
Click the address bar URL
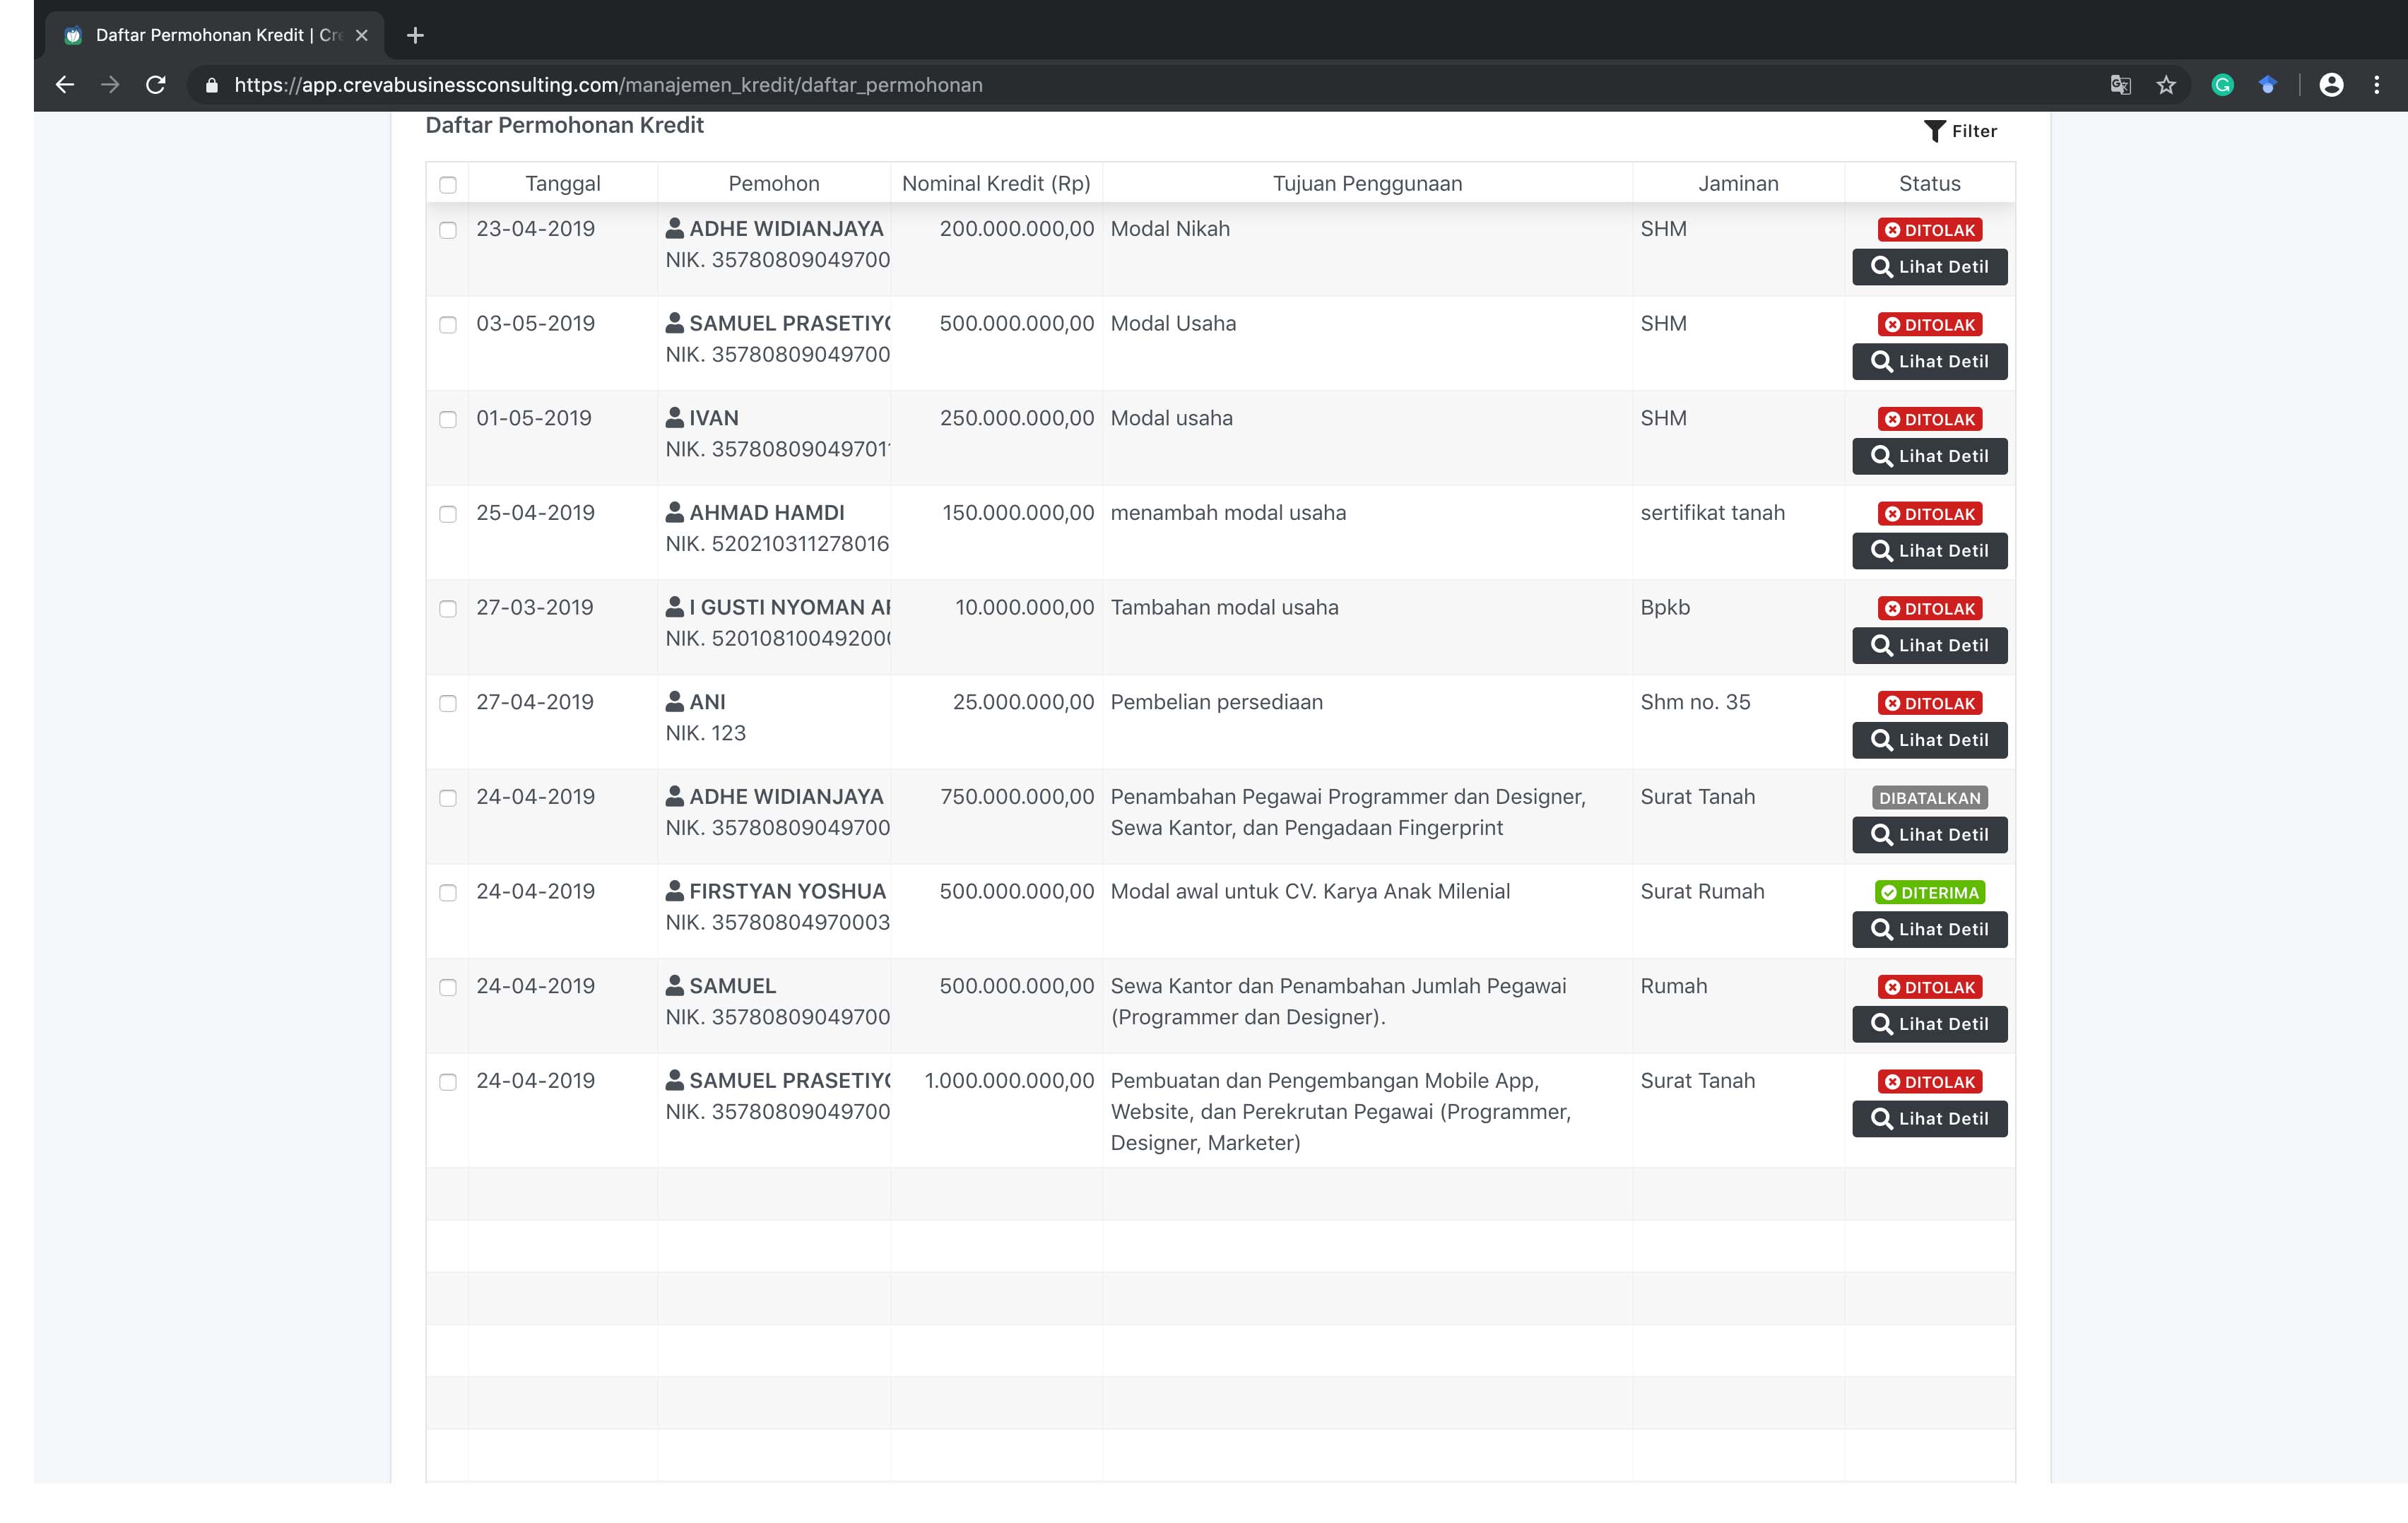pos(608,85)
